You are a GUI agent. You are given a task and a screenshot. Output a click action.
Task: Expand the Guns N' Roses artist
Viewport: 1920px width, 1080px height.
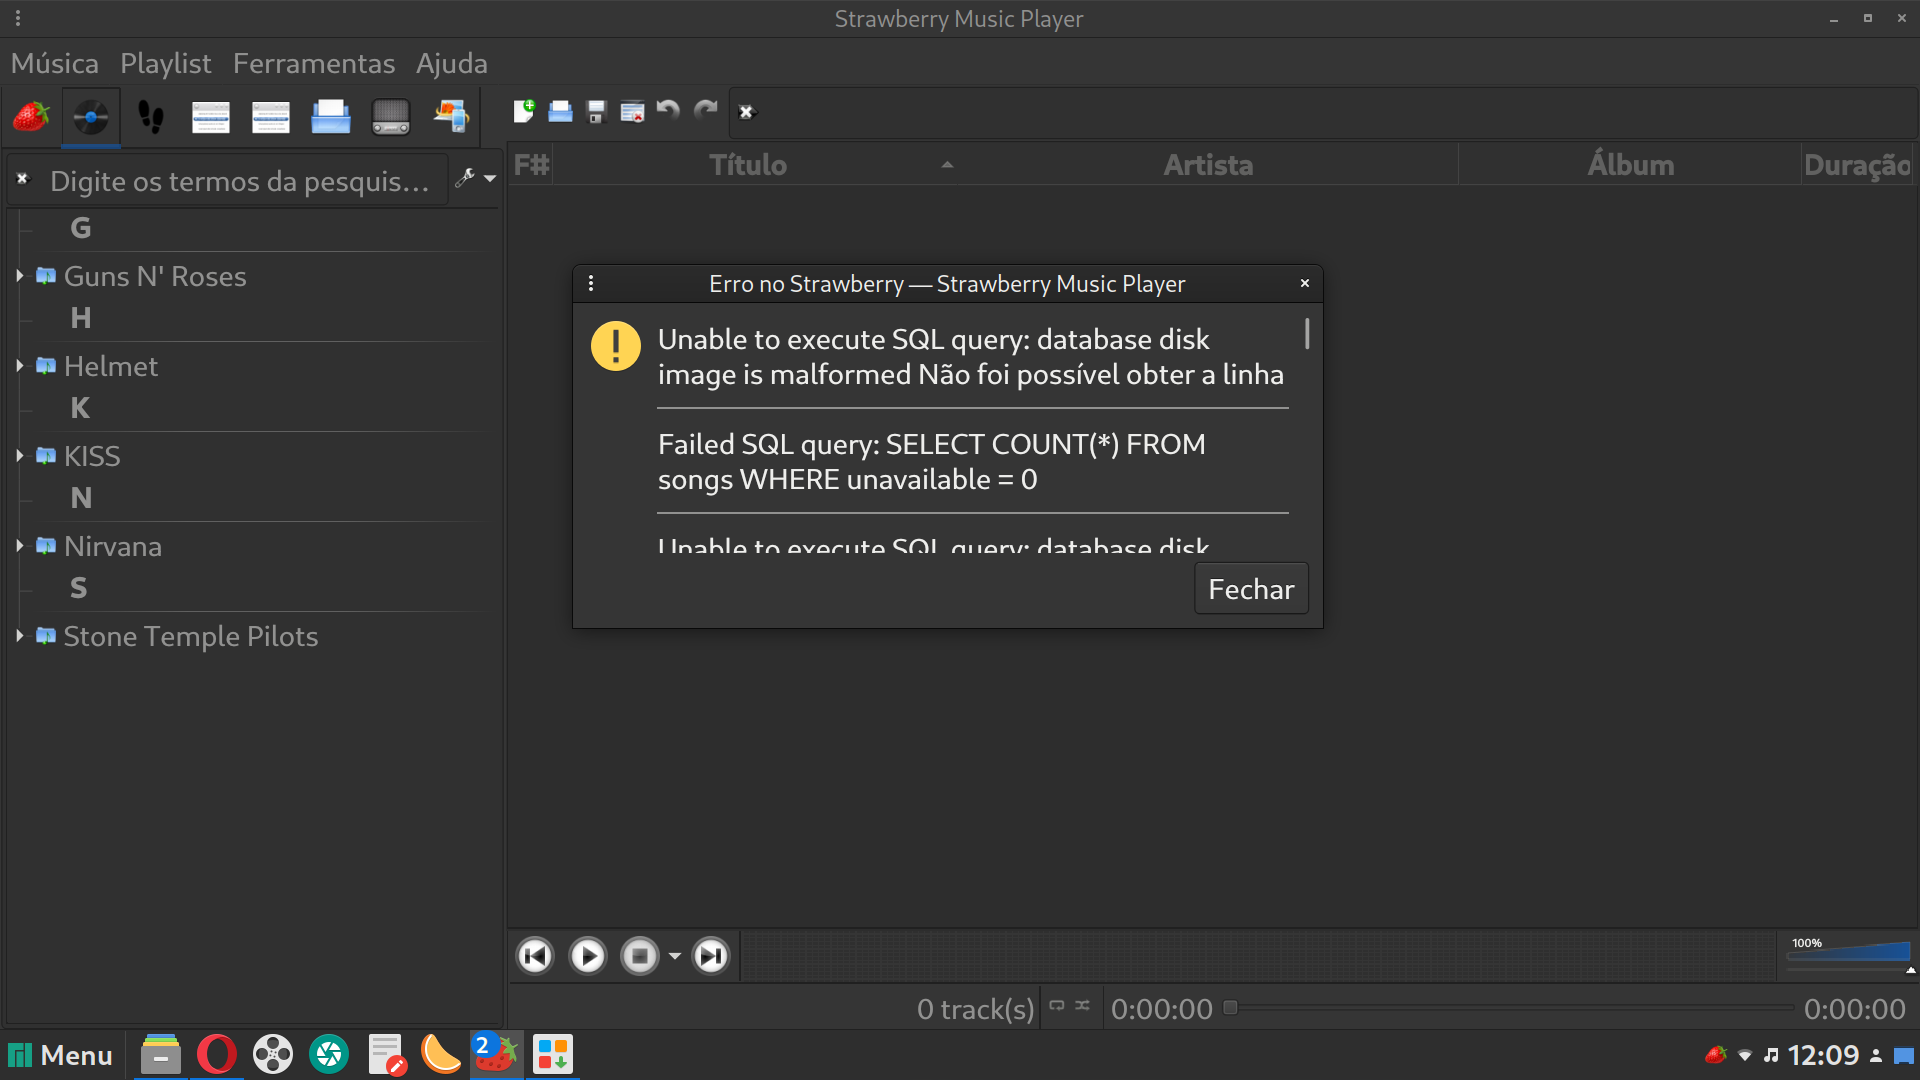(19, 275)
